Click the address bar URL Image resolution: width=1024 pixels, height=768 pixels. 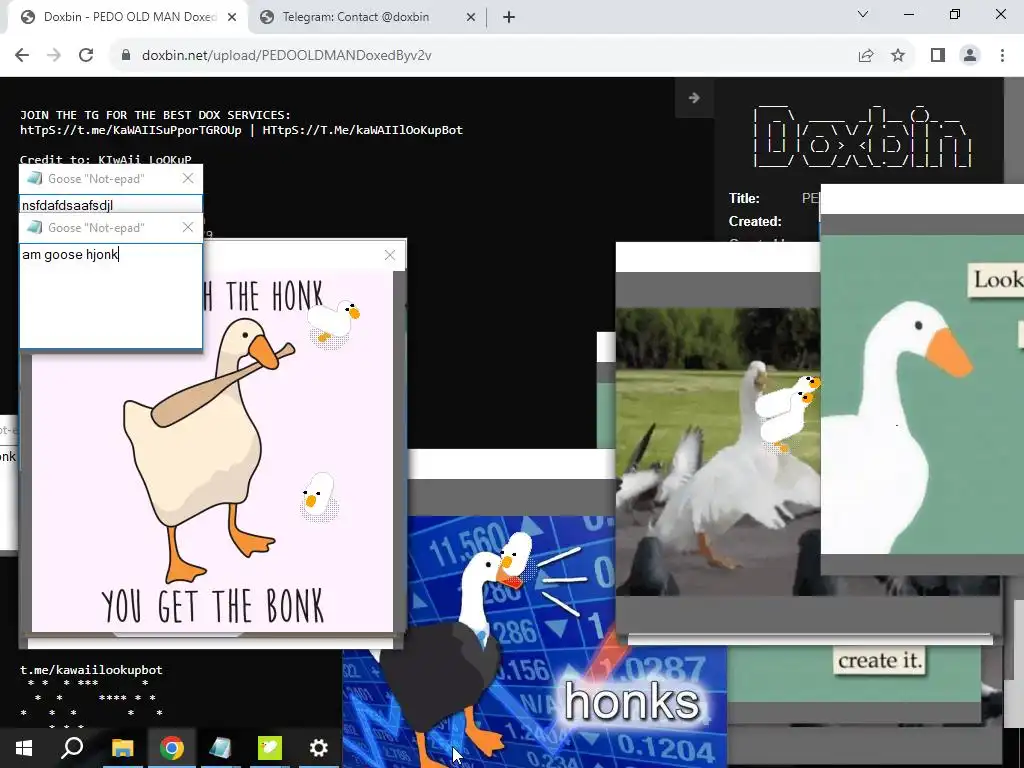pos(287,56)
